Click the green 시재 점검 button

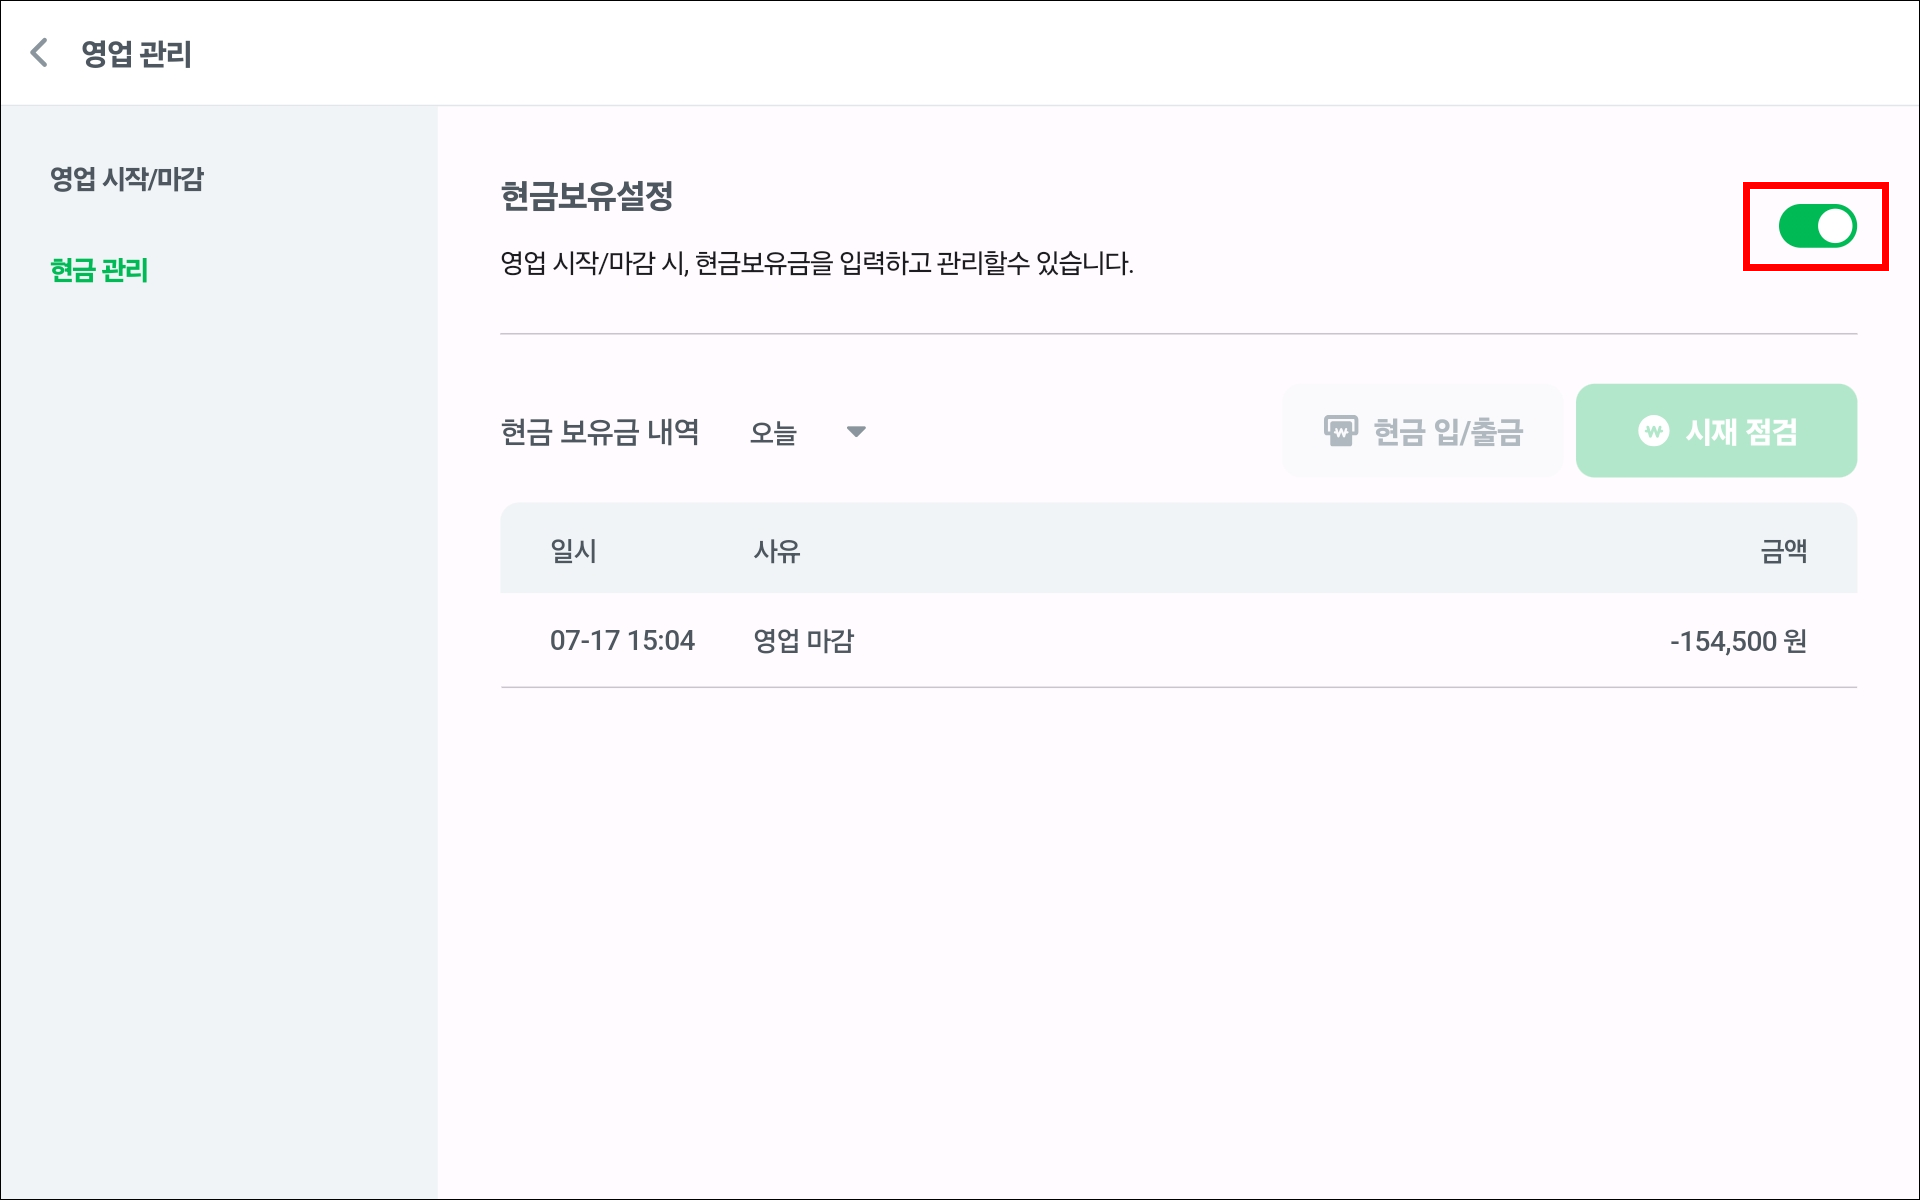click(x=1716, y=431)
